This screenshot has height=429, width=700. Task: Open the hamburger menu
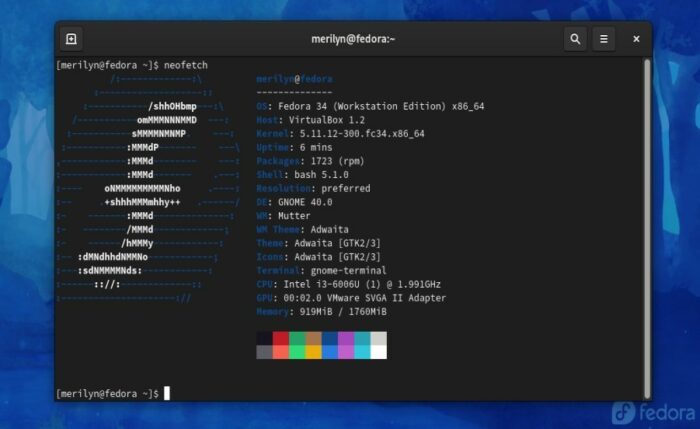[x=604, y=39]
